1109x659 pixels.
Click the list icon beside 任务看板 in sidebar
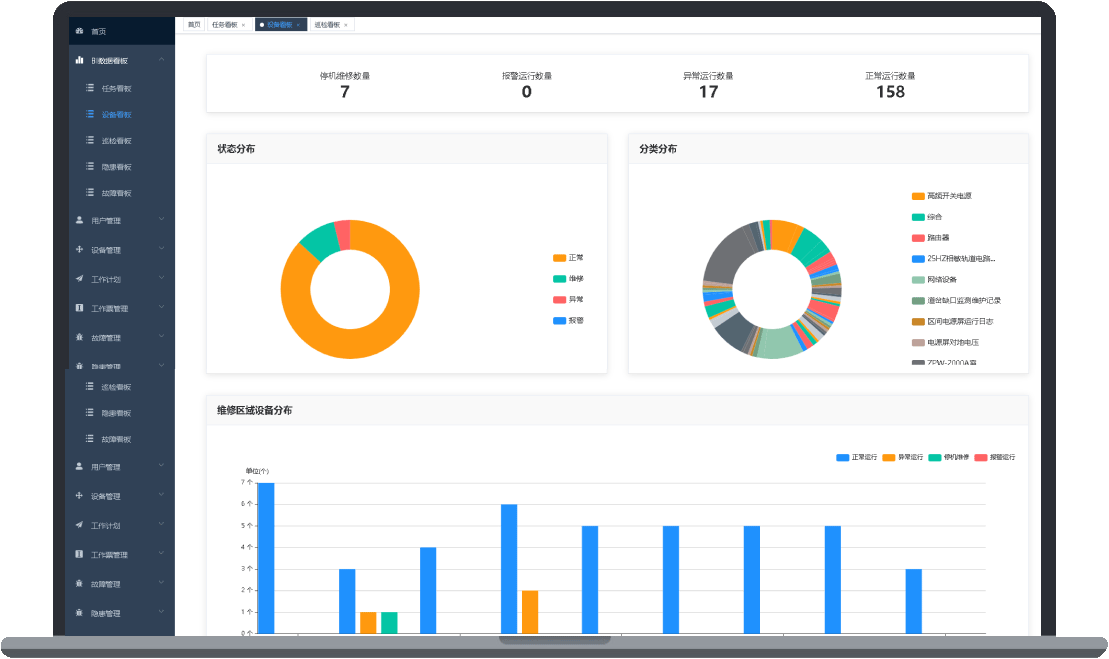coord(90,88)
